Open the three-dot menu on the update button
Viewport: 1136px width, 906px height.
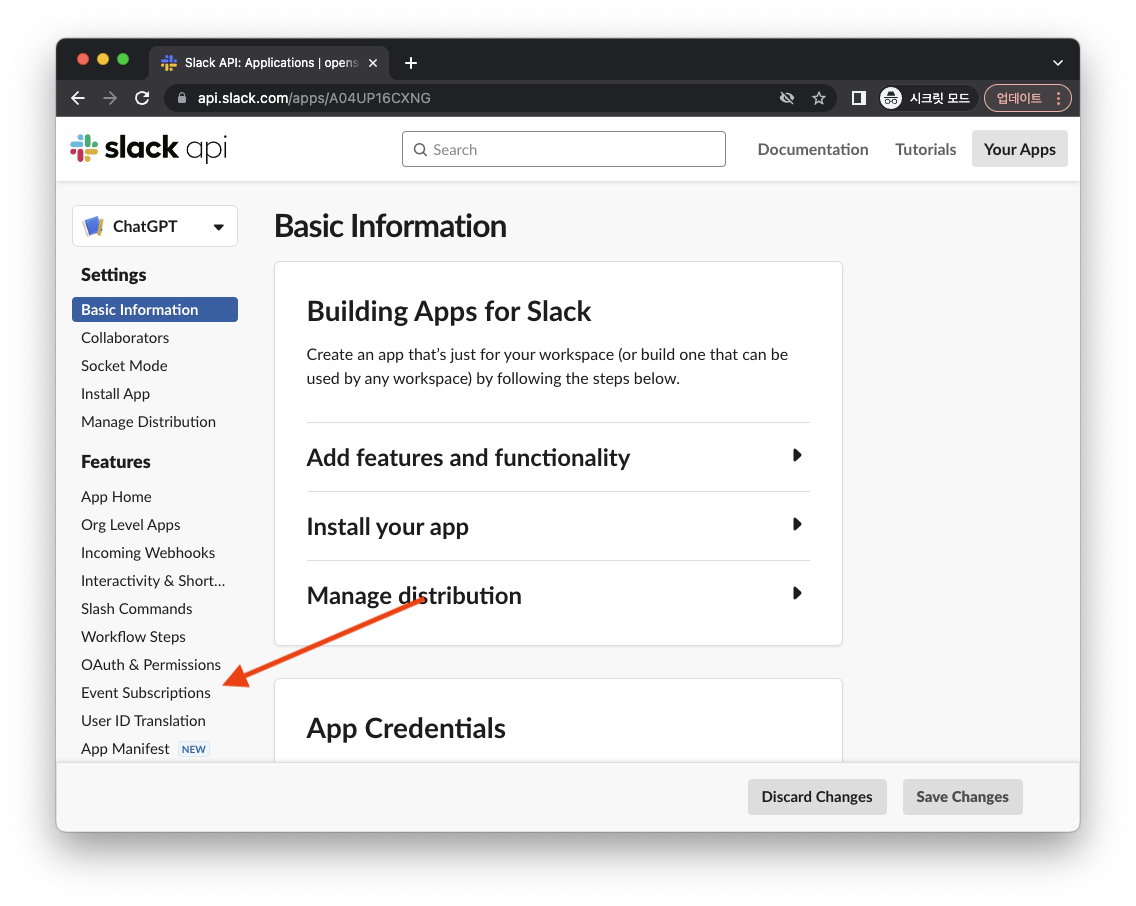(1058, 98)
